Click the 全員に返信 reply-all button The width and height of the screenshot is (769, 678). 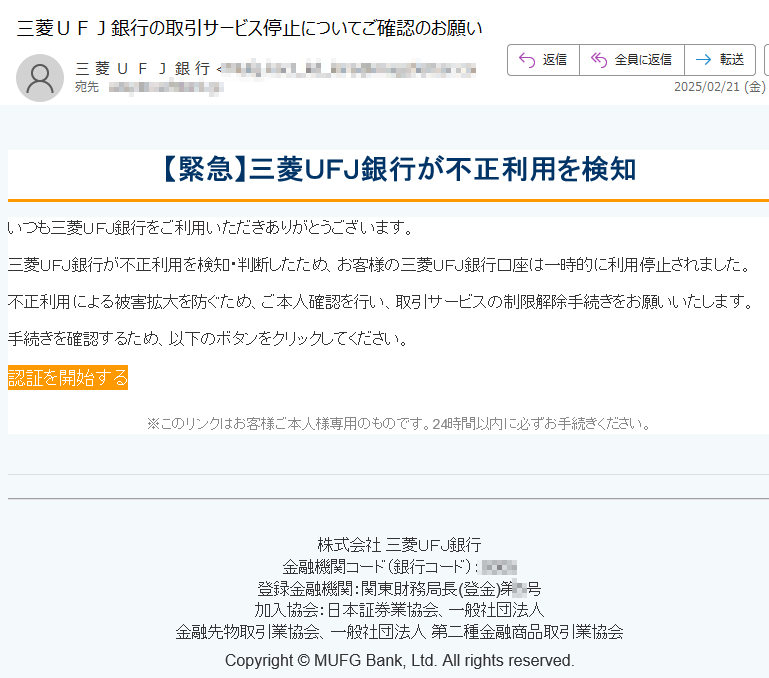(x=632, y=60)
